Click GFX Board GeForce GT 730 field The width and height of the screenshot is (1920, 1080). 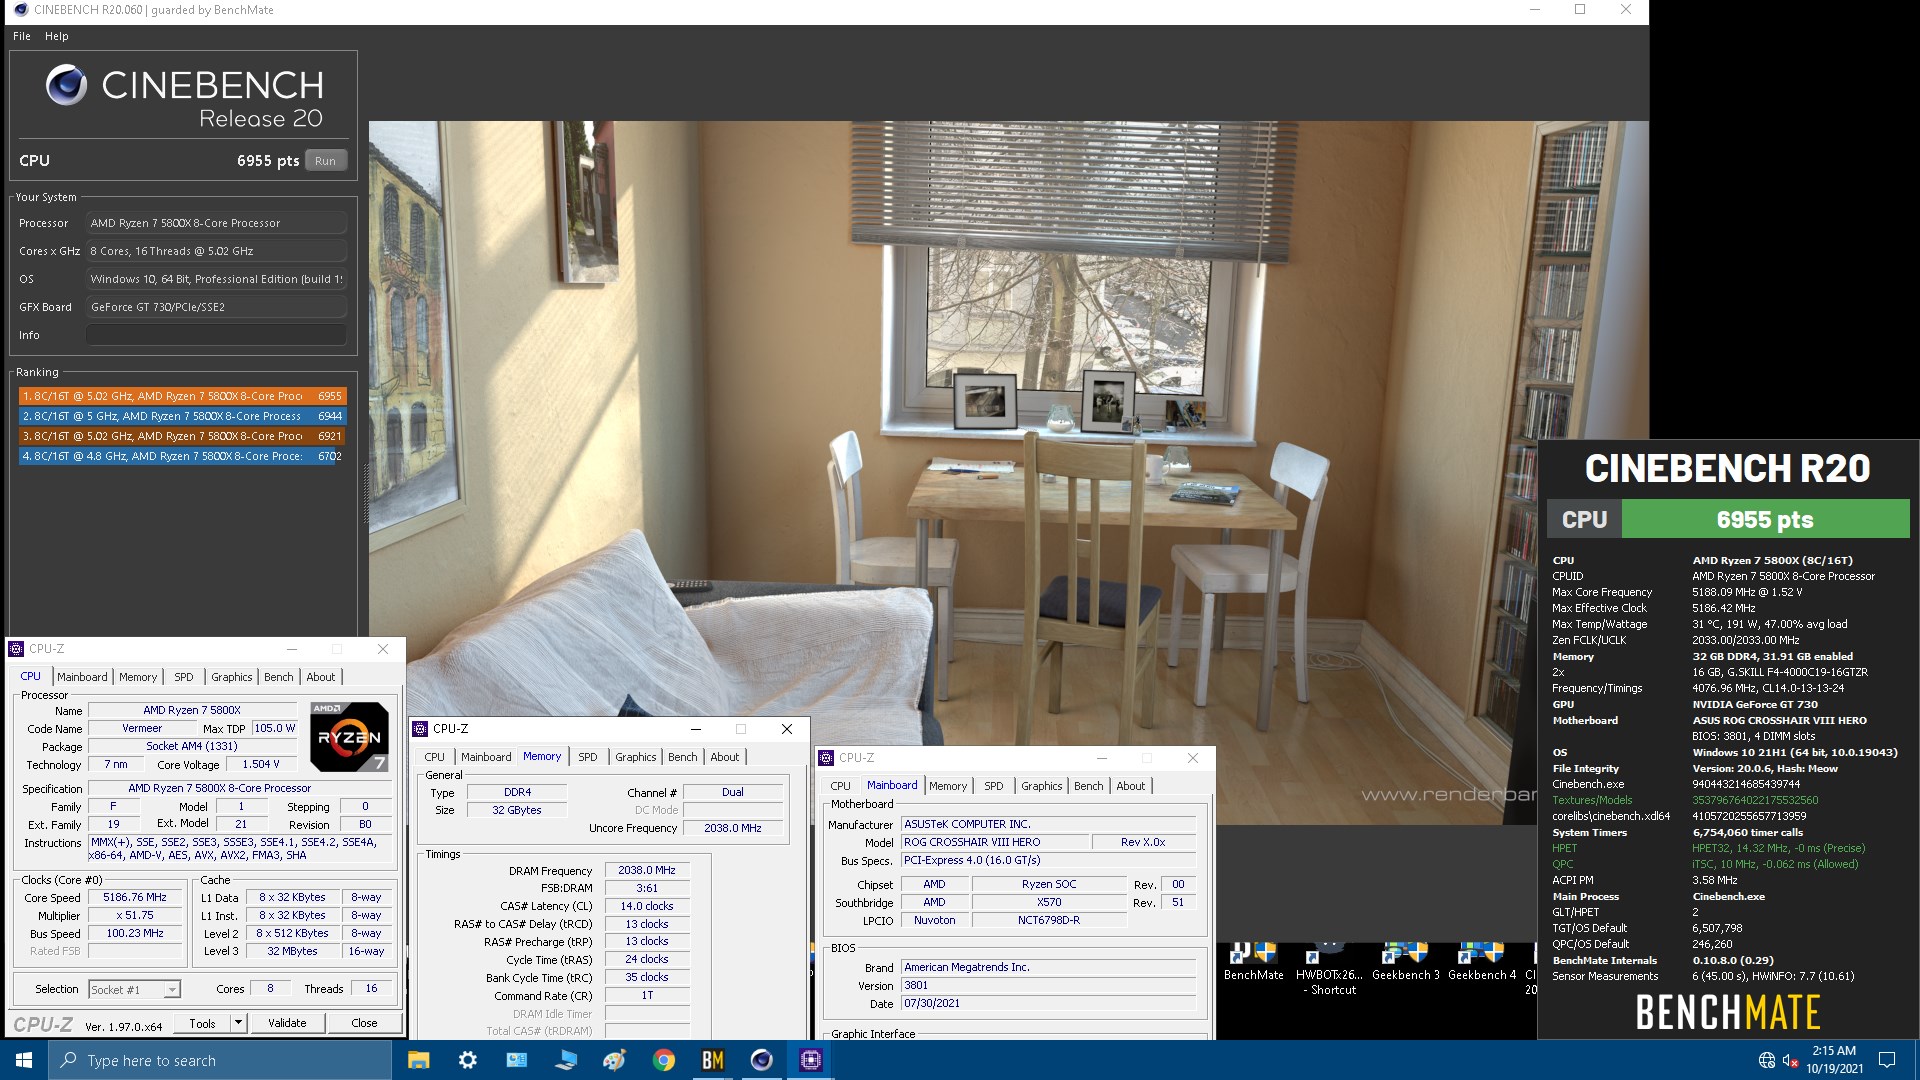[x=216, y=307]
